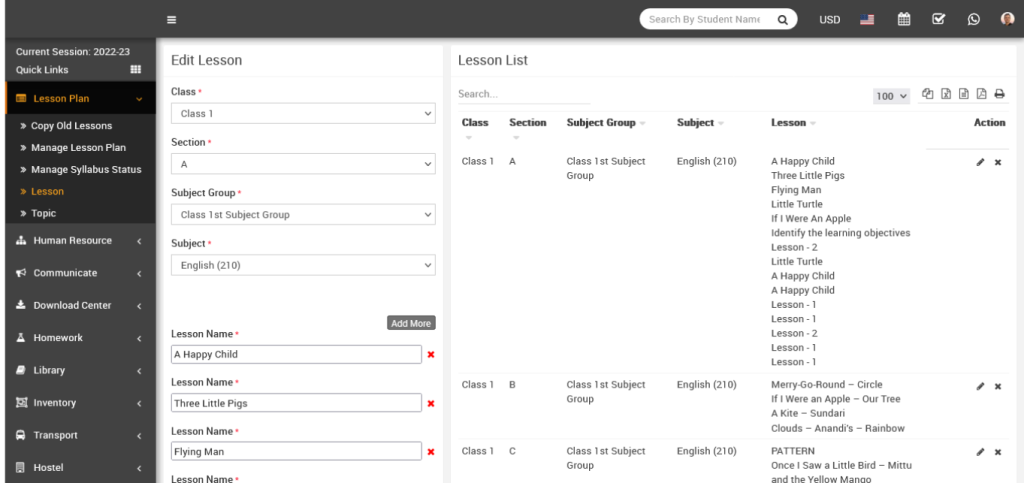Image resolution: width=1024 pixels, height=483 pixels.
Task: Open the Class dropdown
Action: pos(303,114)
